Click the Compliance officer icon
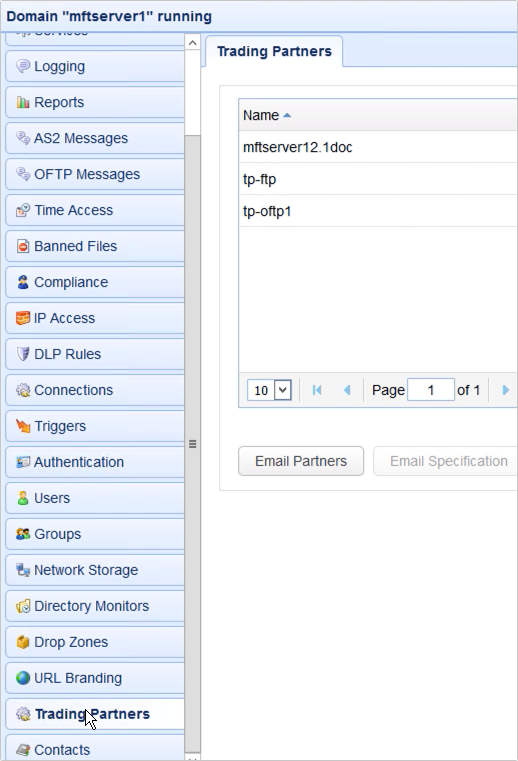518x761 pixels. (x=23, y=282)
